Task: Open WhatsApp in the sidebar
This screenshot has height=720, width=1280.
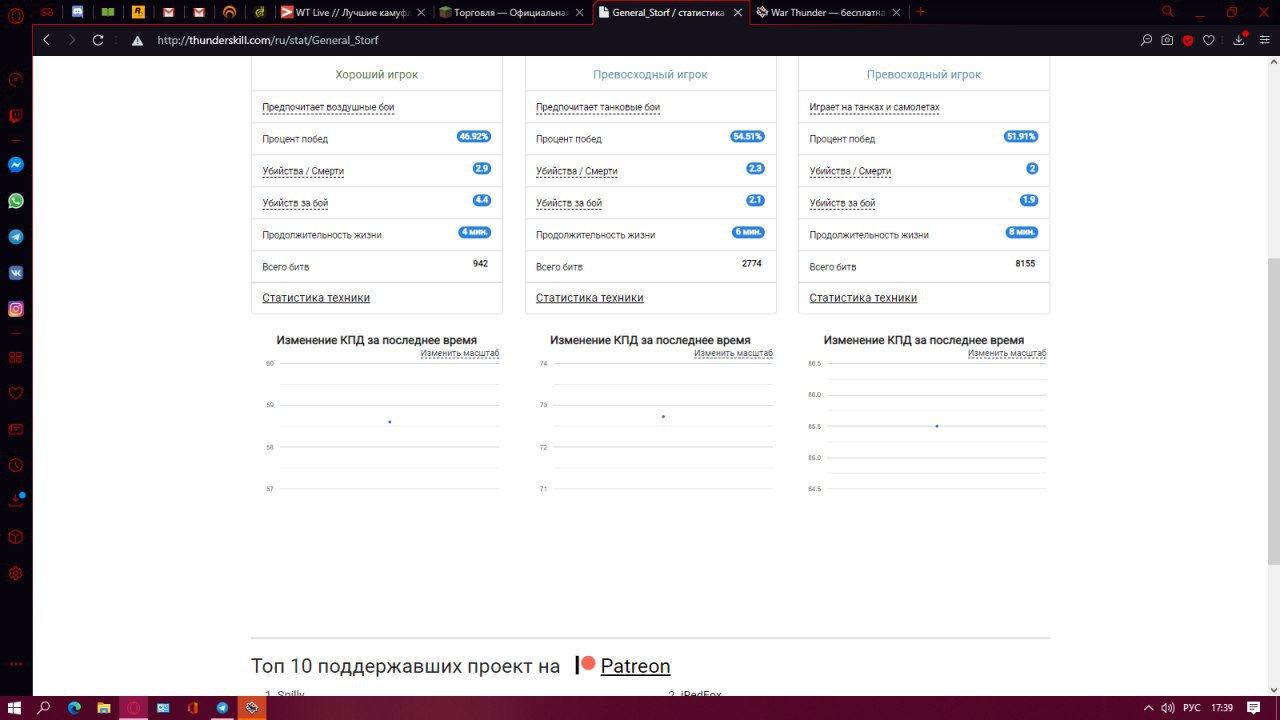Action: coord(16,201)
